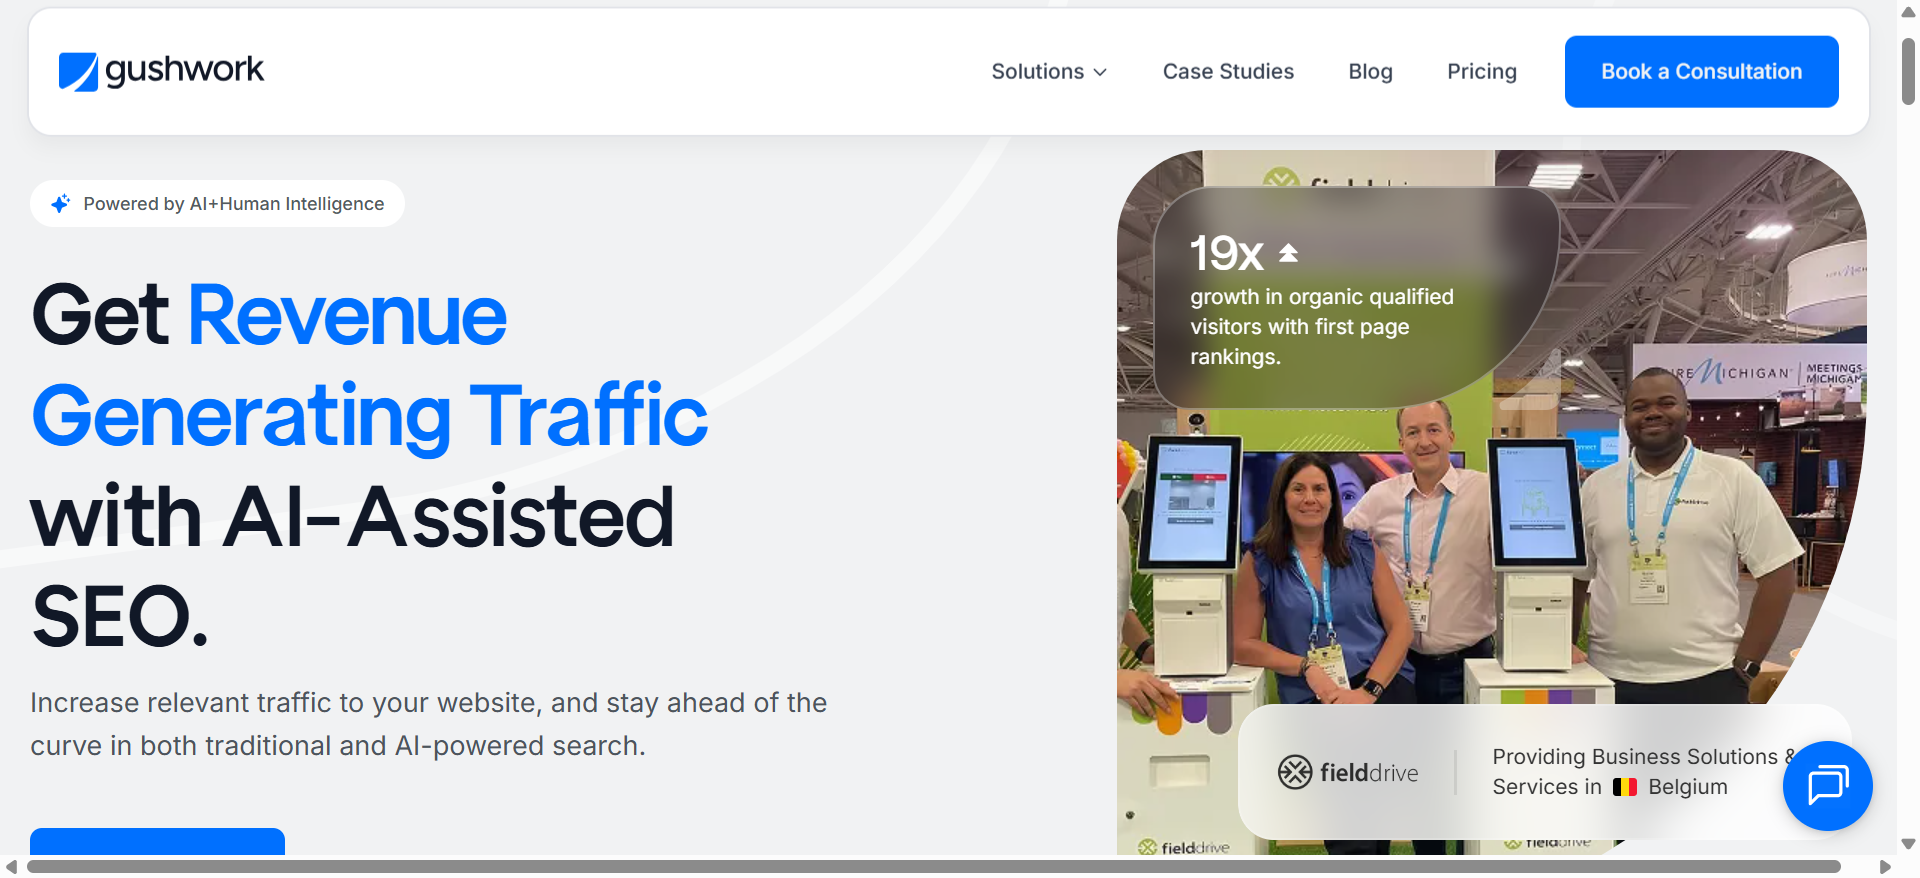Open the live chat widget

1827,785
